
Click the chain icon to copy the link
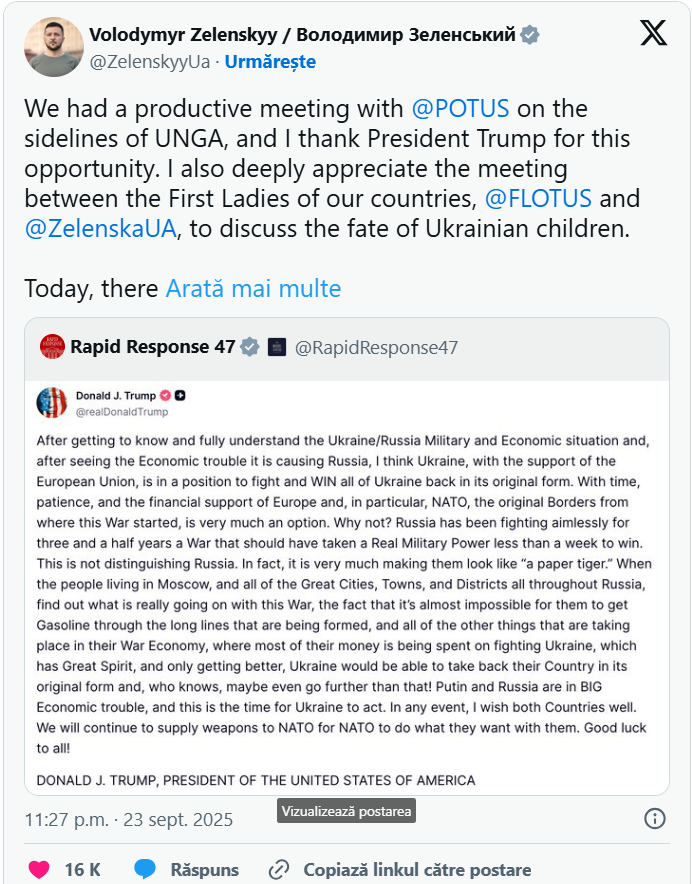[x=279, y=869]
